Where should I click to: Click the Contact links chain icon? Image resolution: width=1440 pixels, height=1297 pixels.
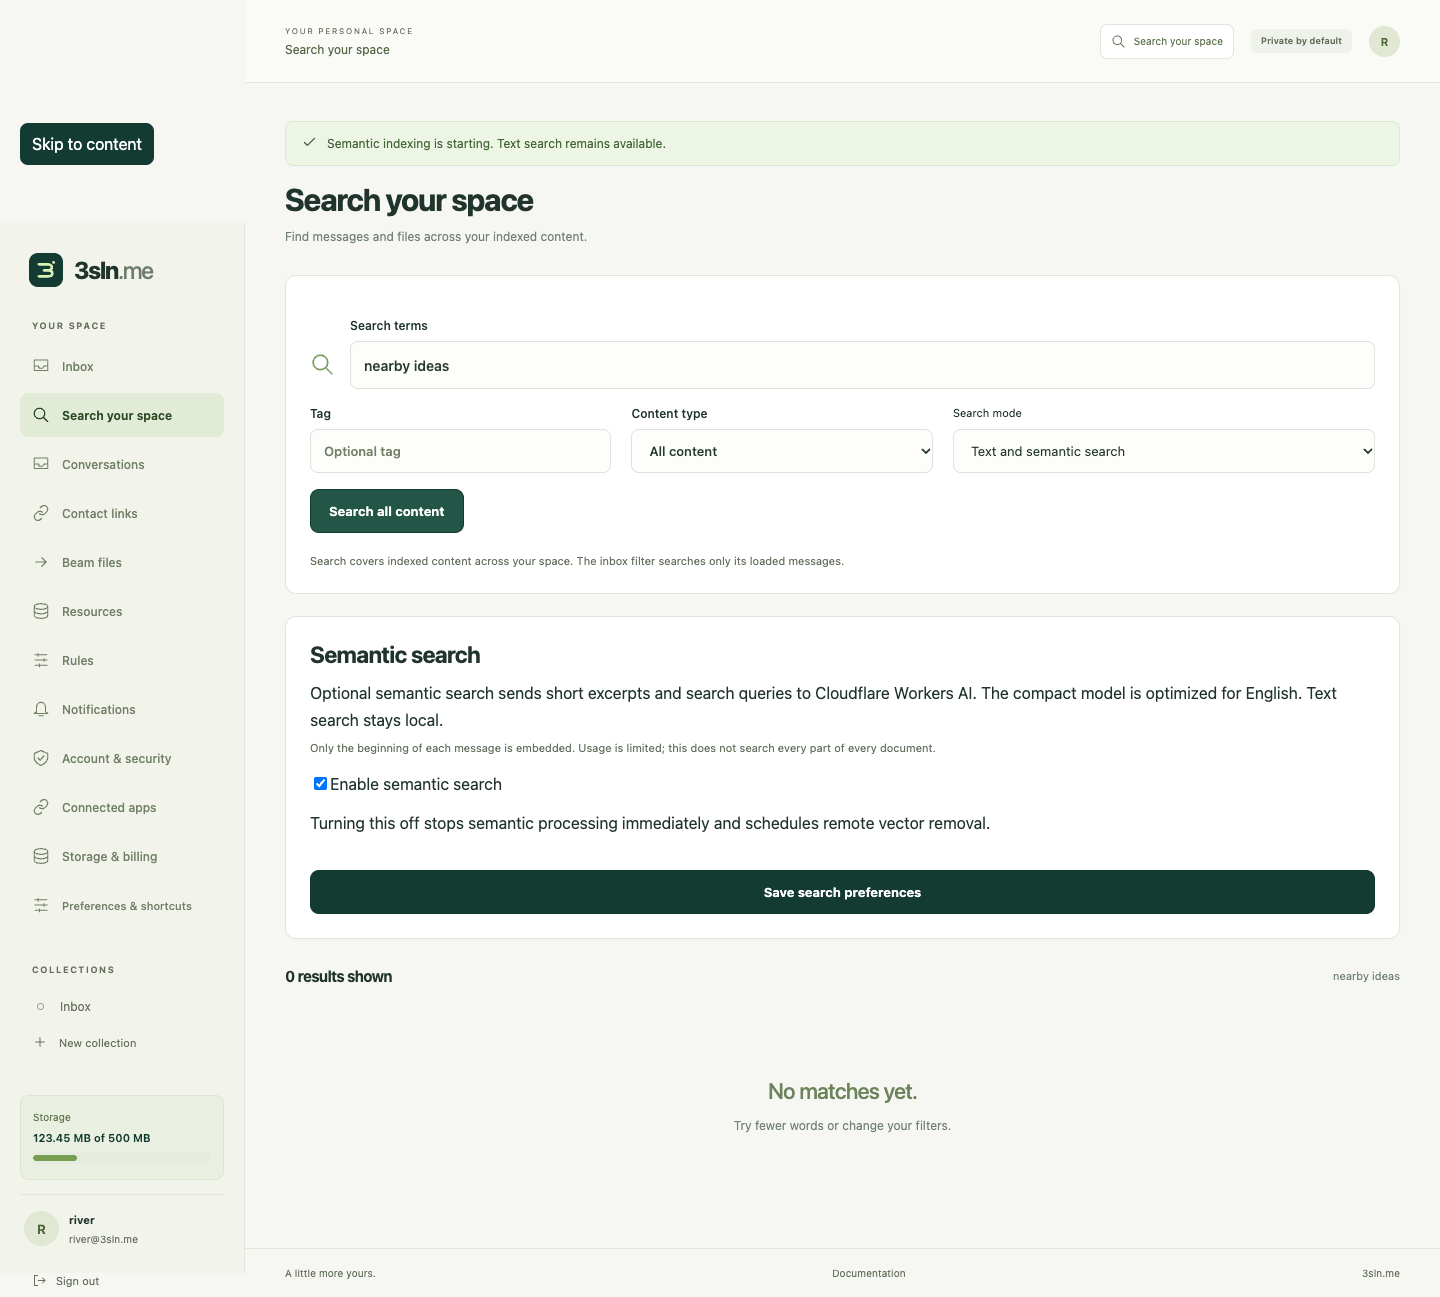41,513
